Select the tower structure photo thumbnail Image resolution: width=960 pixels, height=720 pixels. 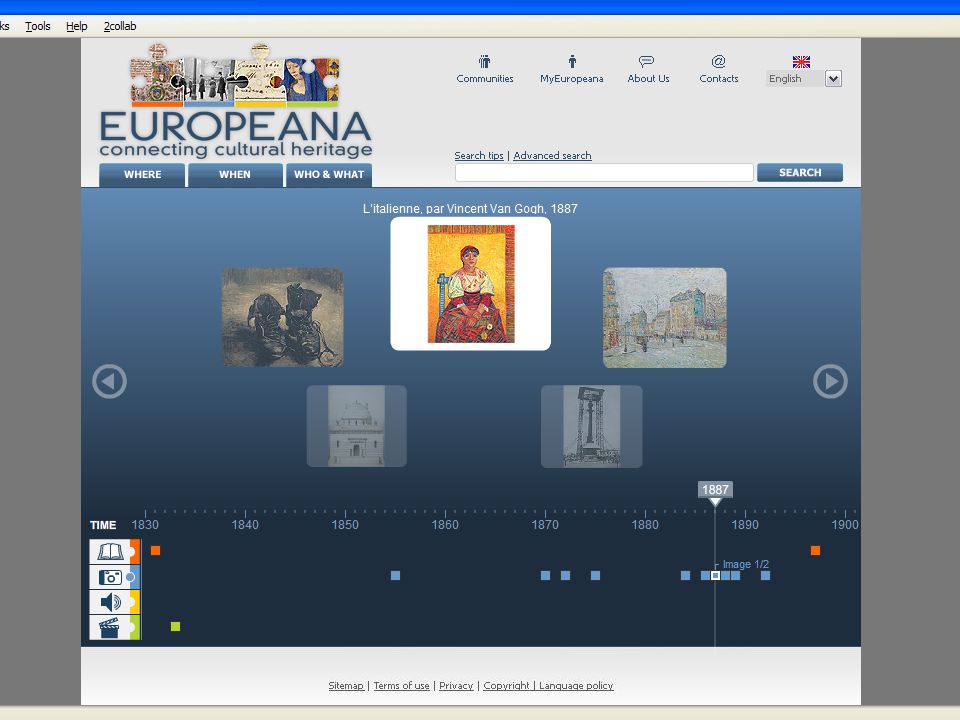pyautogui.click(x=591, y=426)
